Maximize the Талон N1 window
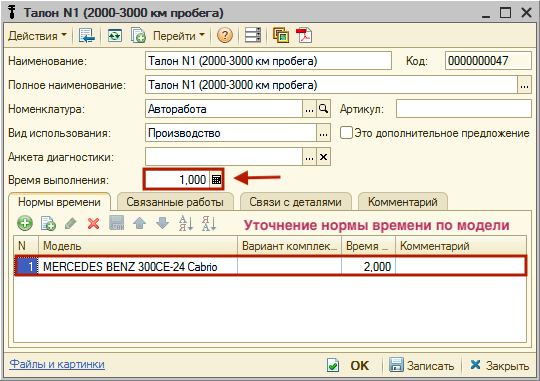Screen dimensions: 540x381 [x=506, y=13]
